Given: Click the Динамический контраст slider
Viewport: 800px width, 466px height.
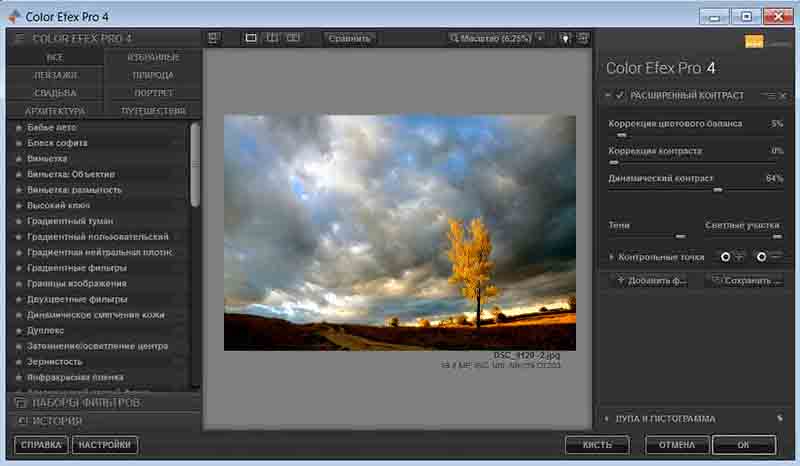Looking at the screenshot, I should [x=695, y=190].
